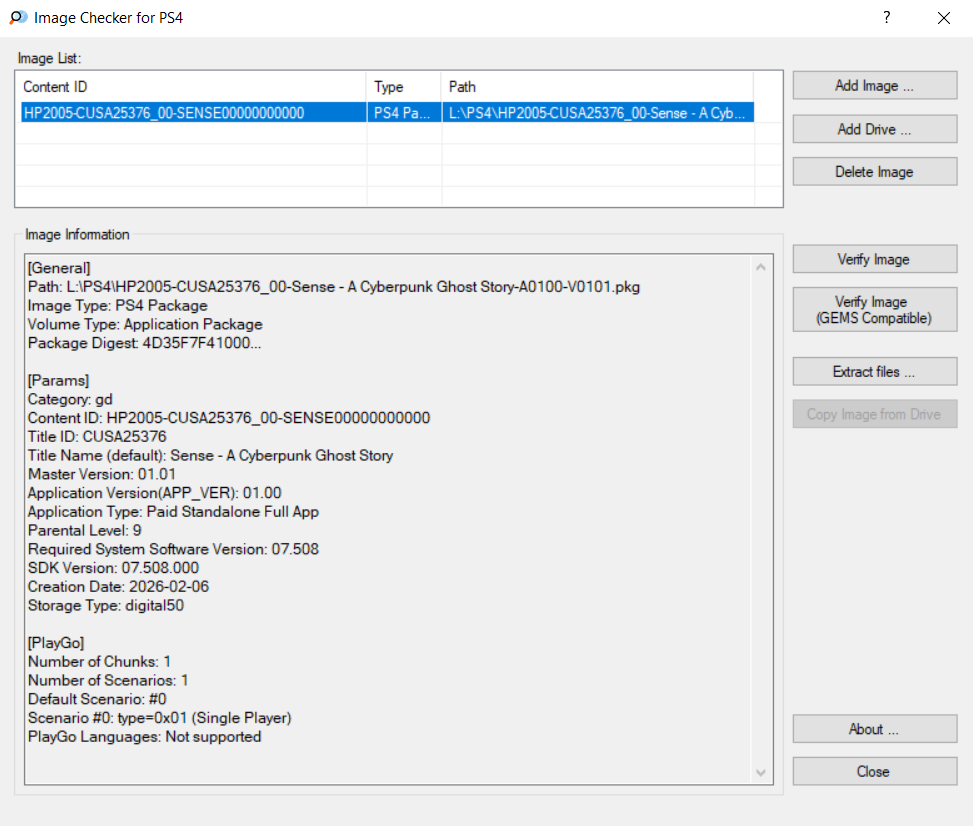Click the scroll up arrow in Image Information
Image resolution: width=973 pixels, height=826 pixels.
pos(761,267)
